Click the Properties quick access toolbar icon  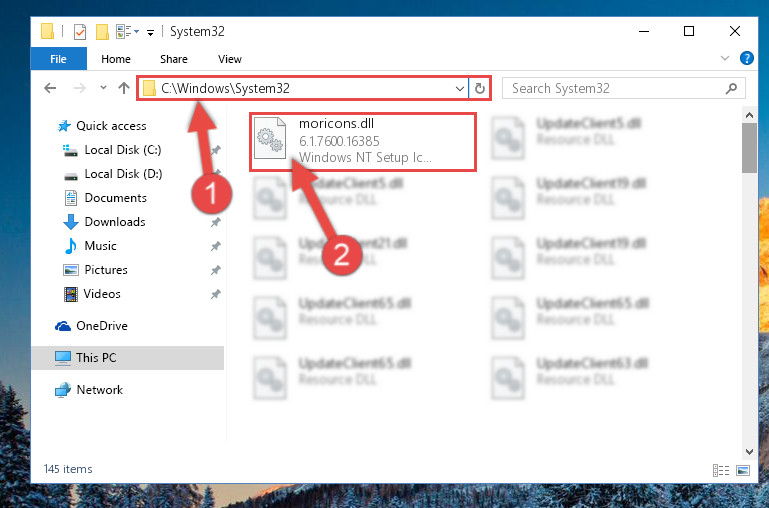[x=79, y=32]
